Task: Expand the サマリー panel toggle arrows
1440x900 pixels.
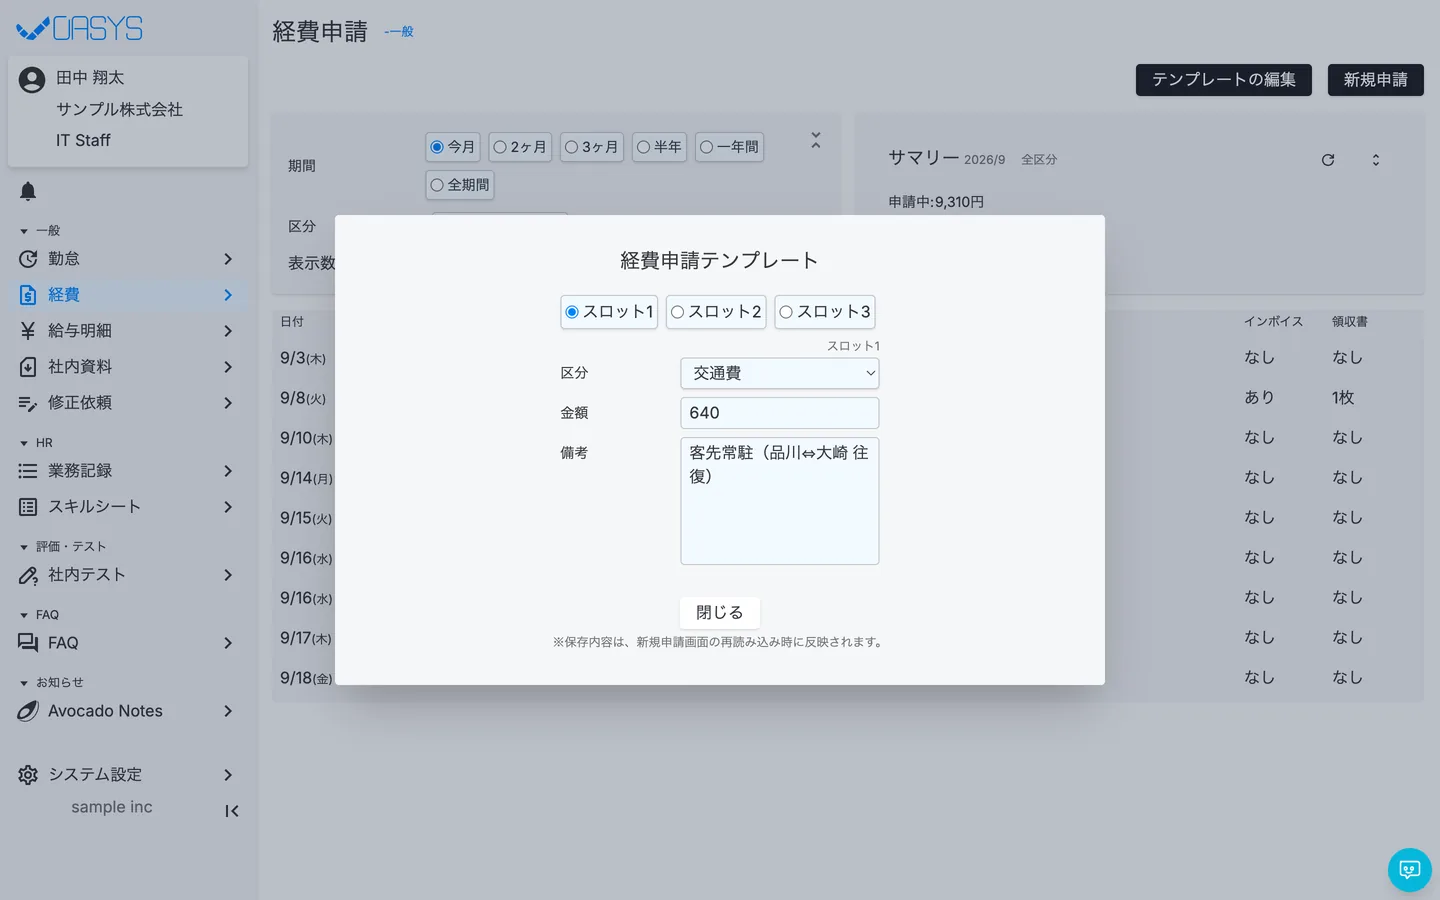Action: (1376, 160)
